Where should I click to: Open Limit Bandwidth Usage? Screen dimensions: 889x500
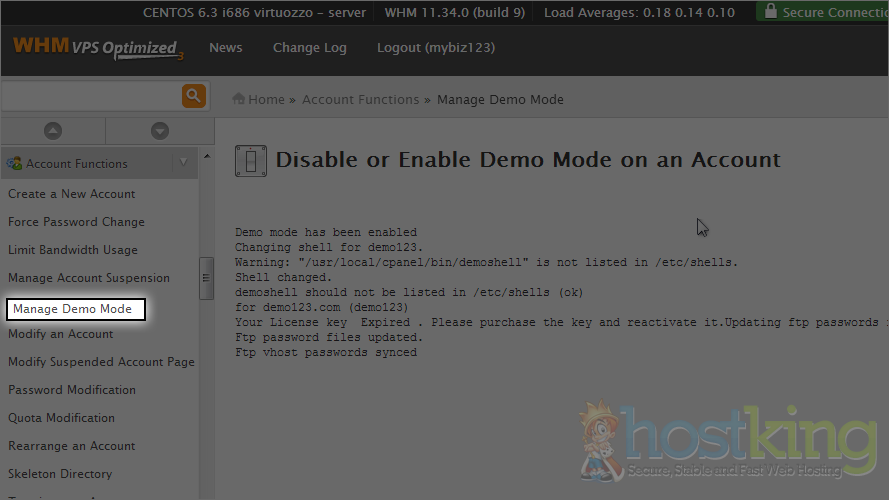(x=73, y=250)
